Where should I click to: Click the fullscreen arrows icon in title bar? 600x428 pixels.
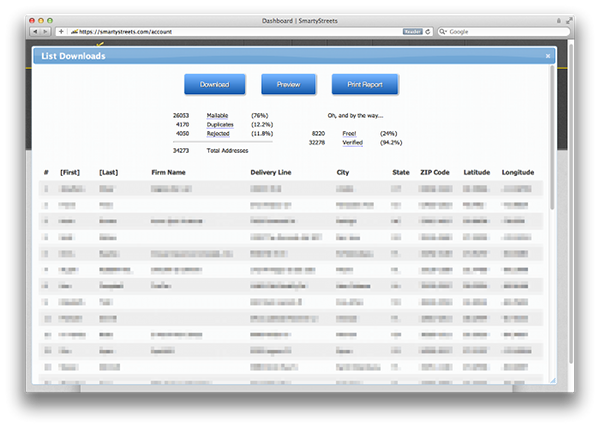[569, 20]
